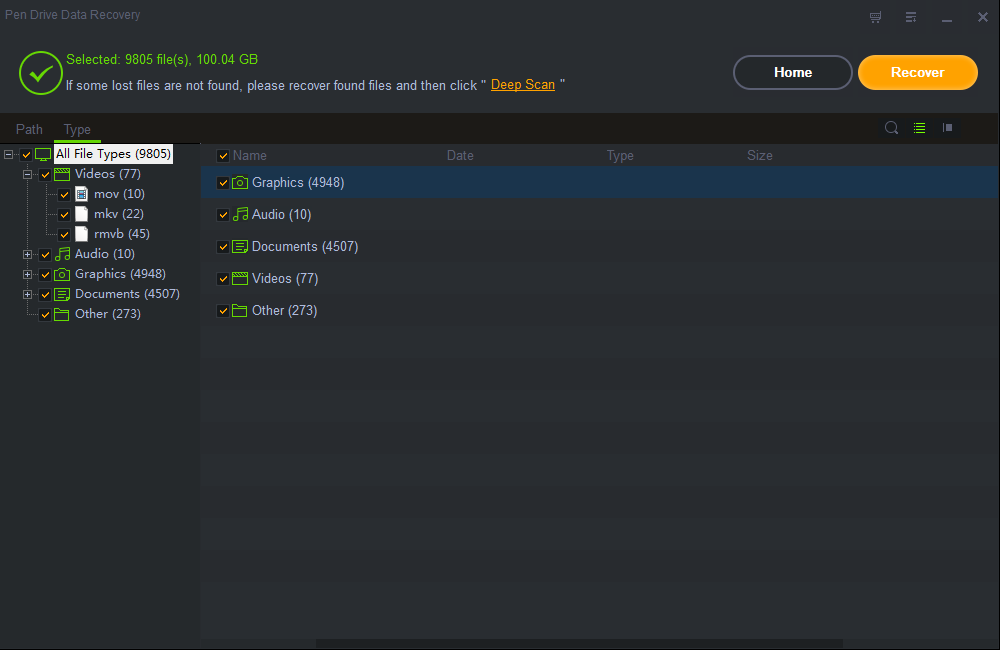Click the orange Recover button
Screen dimensions: 1000x650
[x=917, y=72]
